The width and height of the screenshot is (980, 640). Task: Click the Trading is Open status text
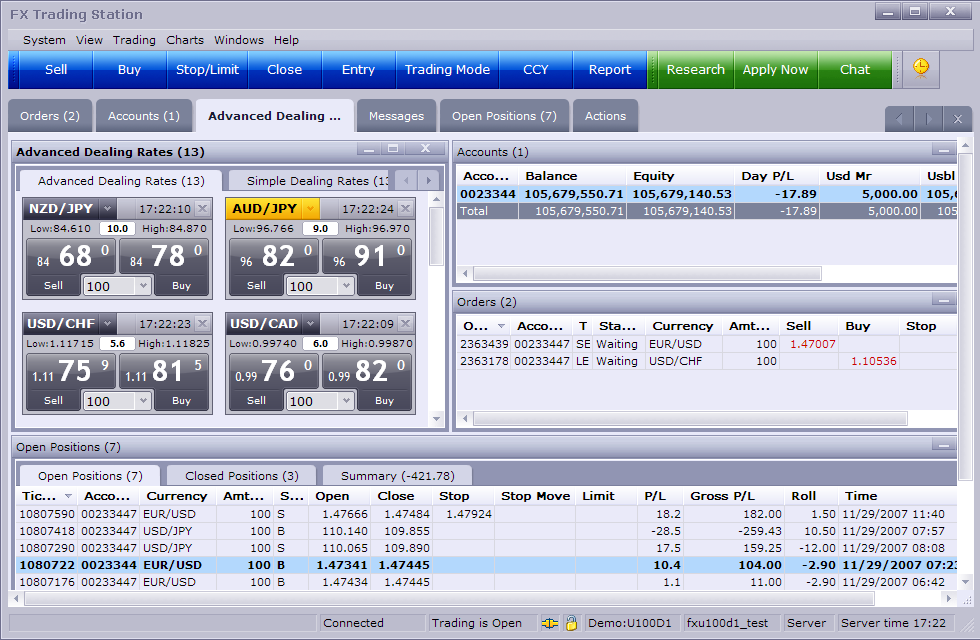tap(477, 623)
